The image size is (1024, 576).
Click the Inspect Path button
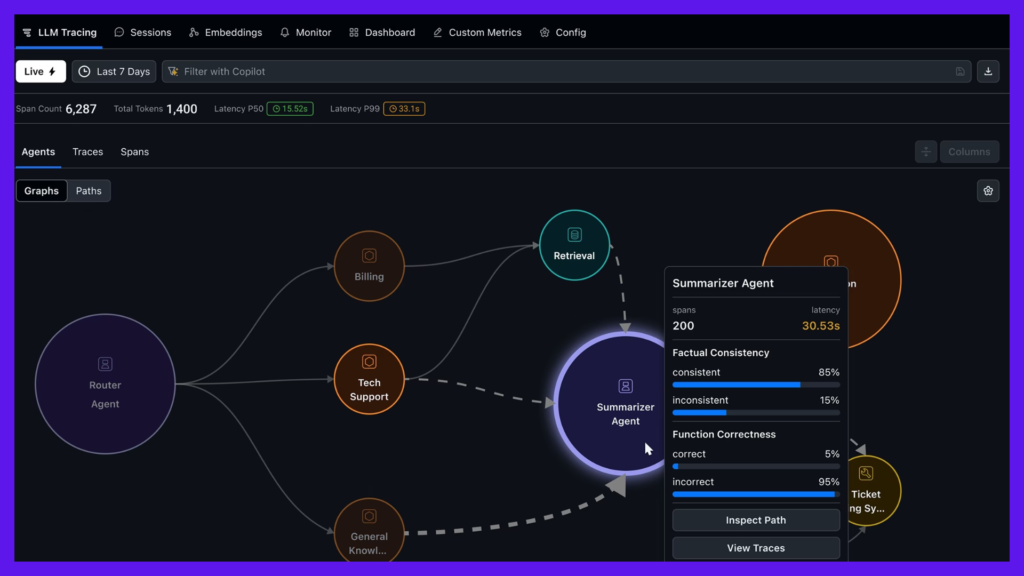coord(755,520)
